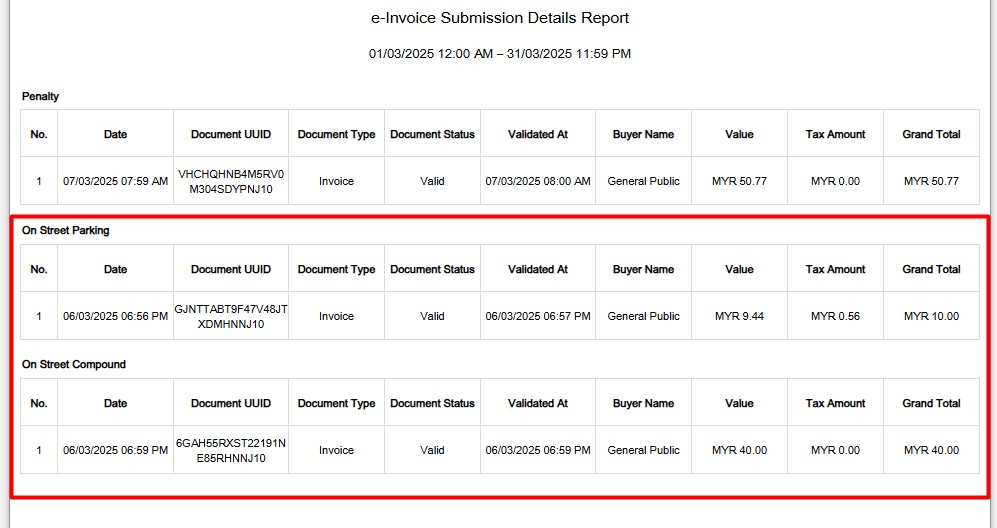Image resolution: width=997 pixels, height=528 pixels.
Task: Select the On Street Parking section heading
Action: tap(65, 230)
